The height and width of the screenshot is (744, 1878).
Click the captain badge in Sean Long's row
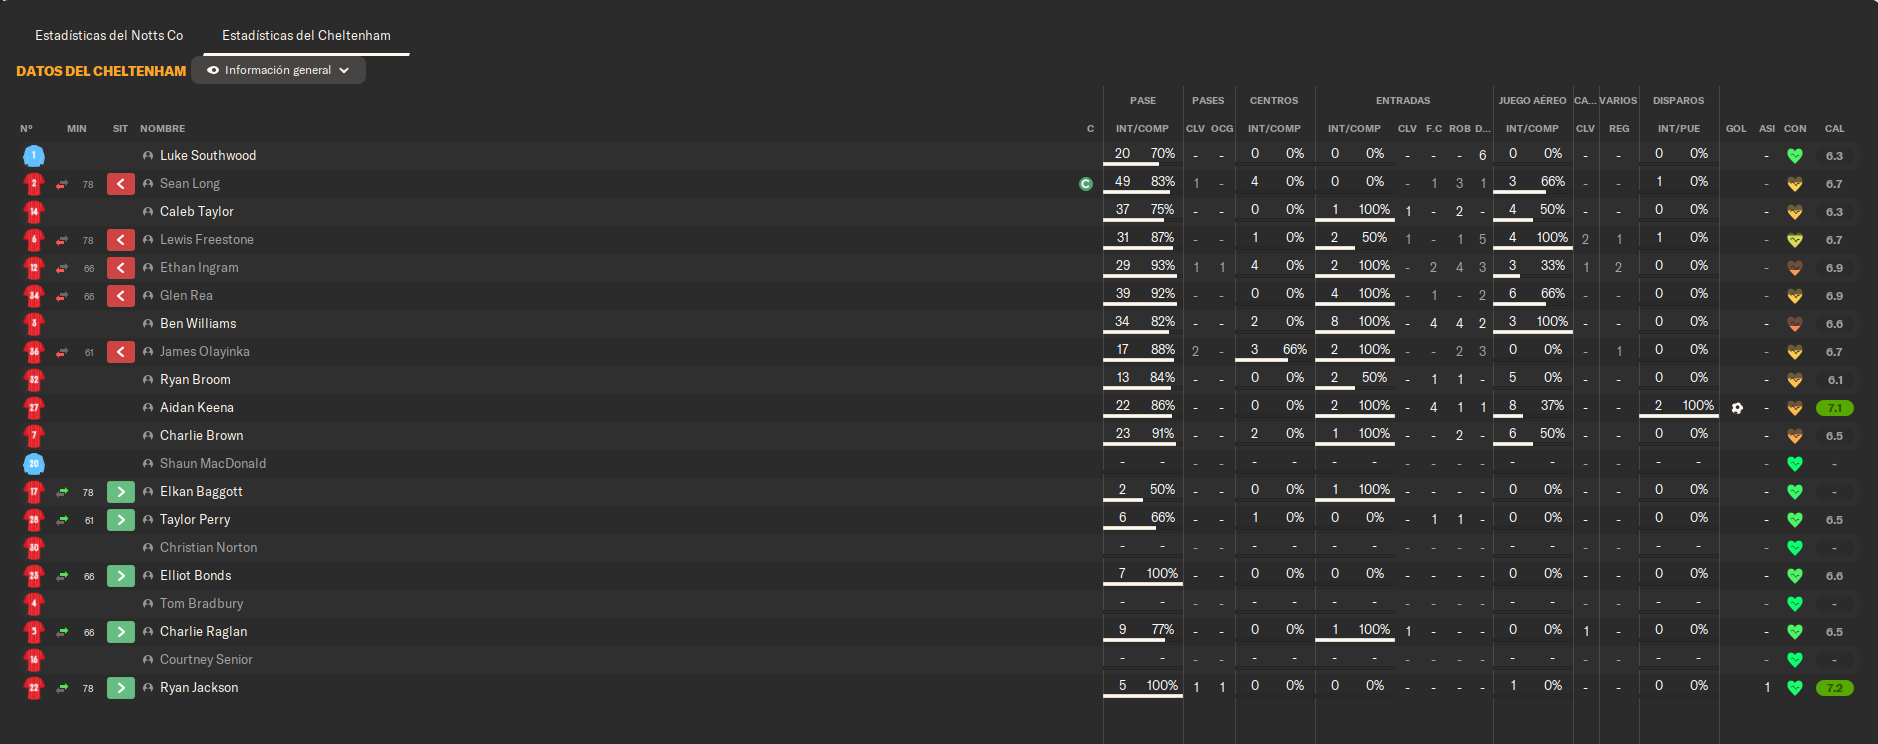[x=1086, y=184]
